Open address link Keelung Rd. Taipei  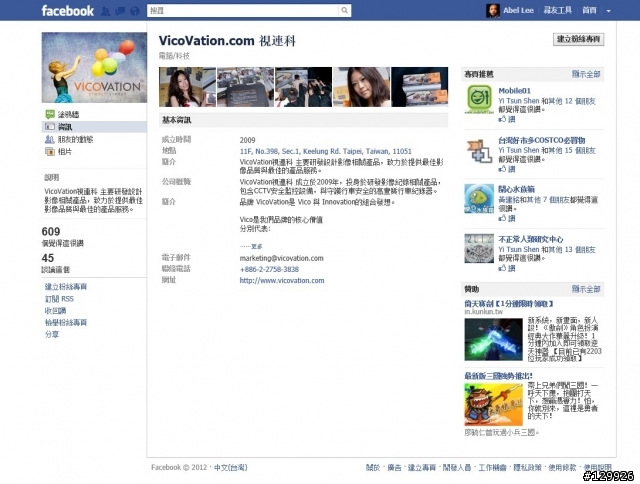325,151
